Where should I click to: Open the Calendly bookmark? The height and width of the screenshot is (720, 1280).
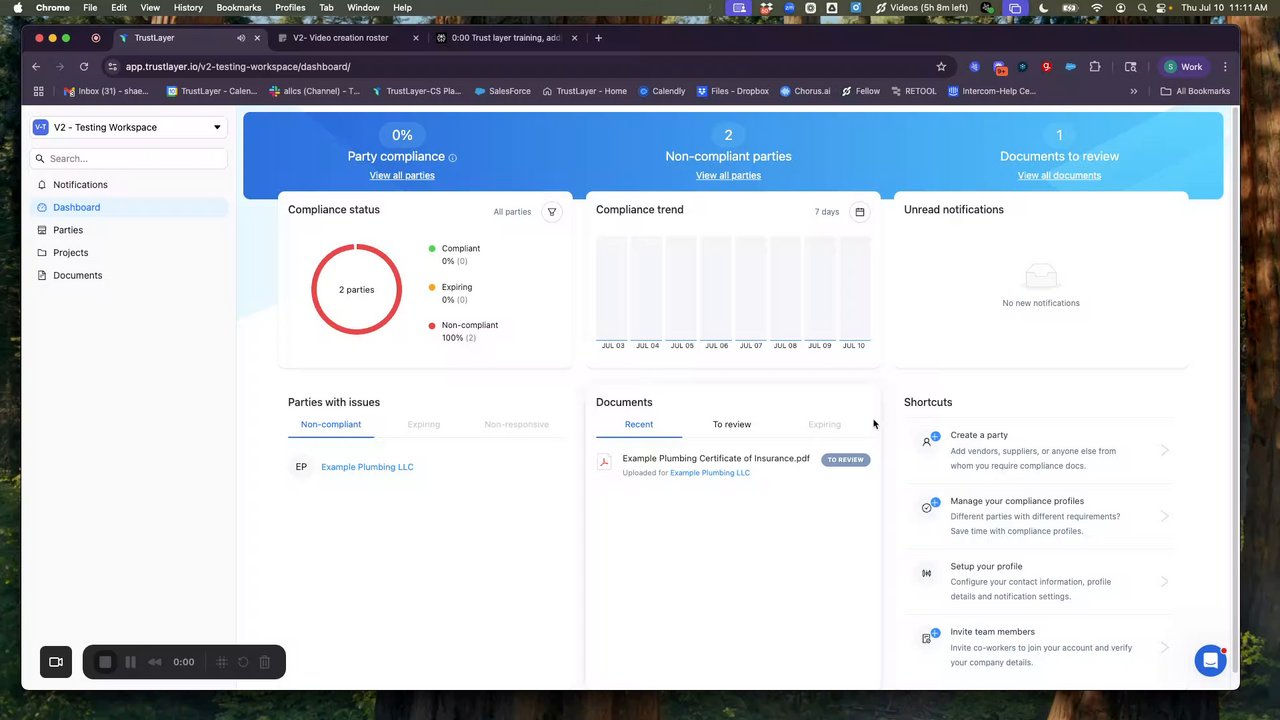tap(662, 91)
